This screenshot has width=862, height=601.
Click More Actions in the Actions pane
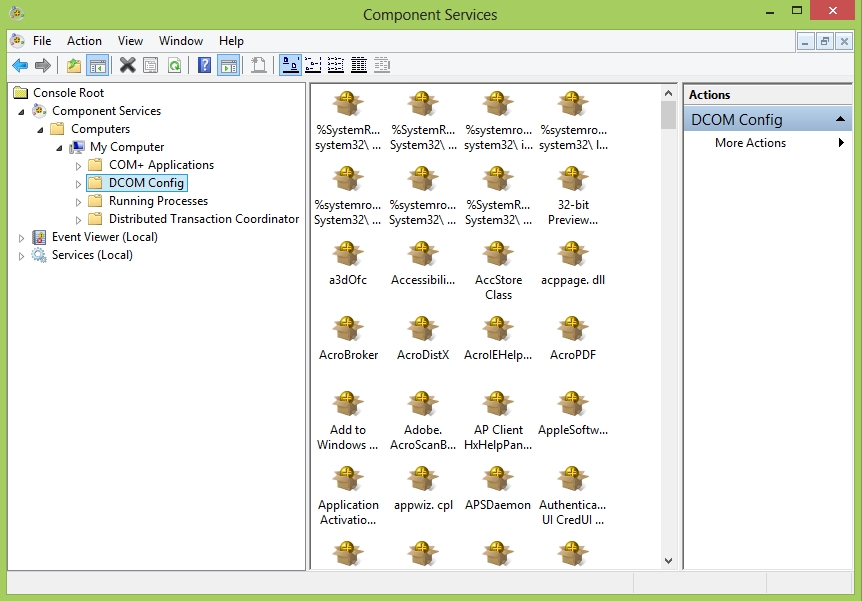[x=750, y=143]
